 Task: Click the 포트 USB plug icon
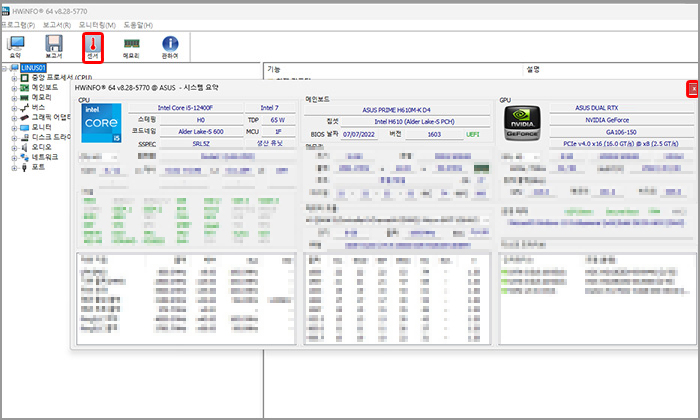(x=25, y=167)
